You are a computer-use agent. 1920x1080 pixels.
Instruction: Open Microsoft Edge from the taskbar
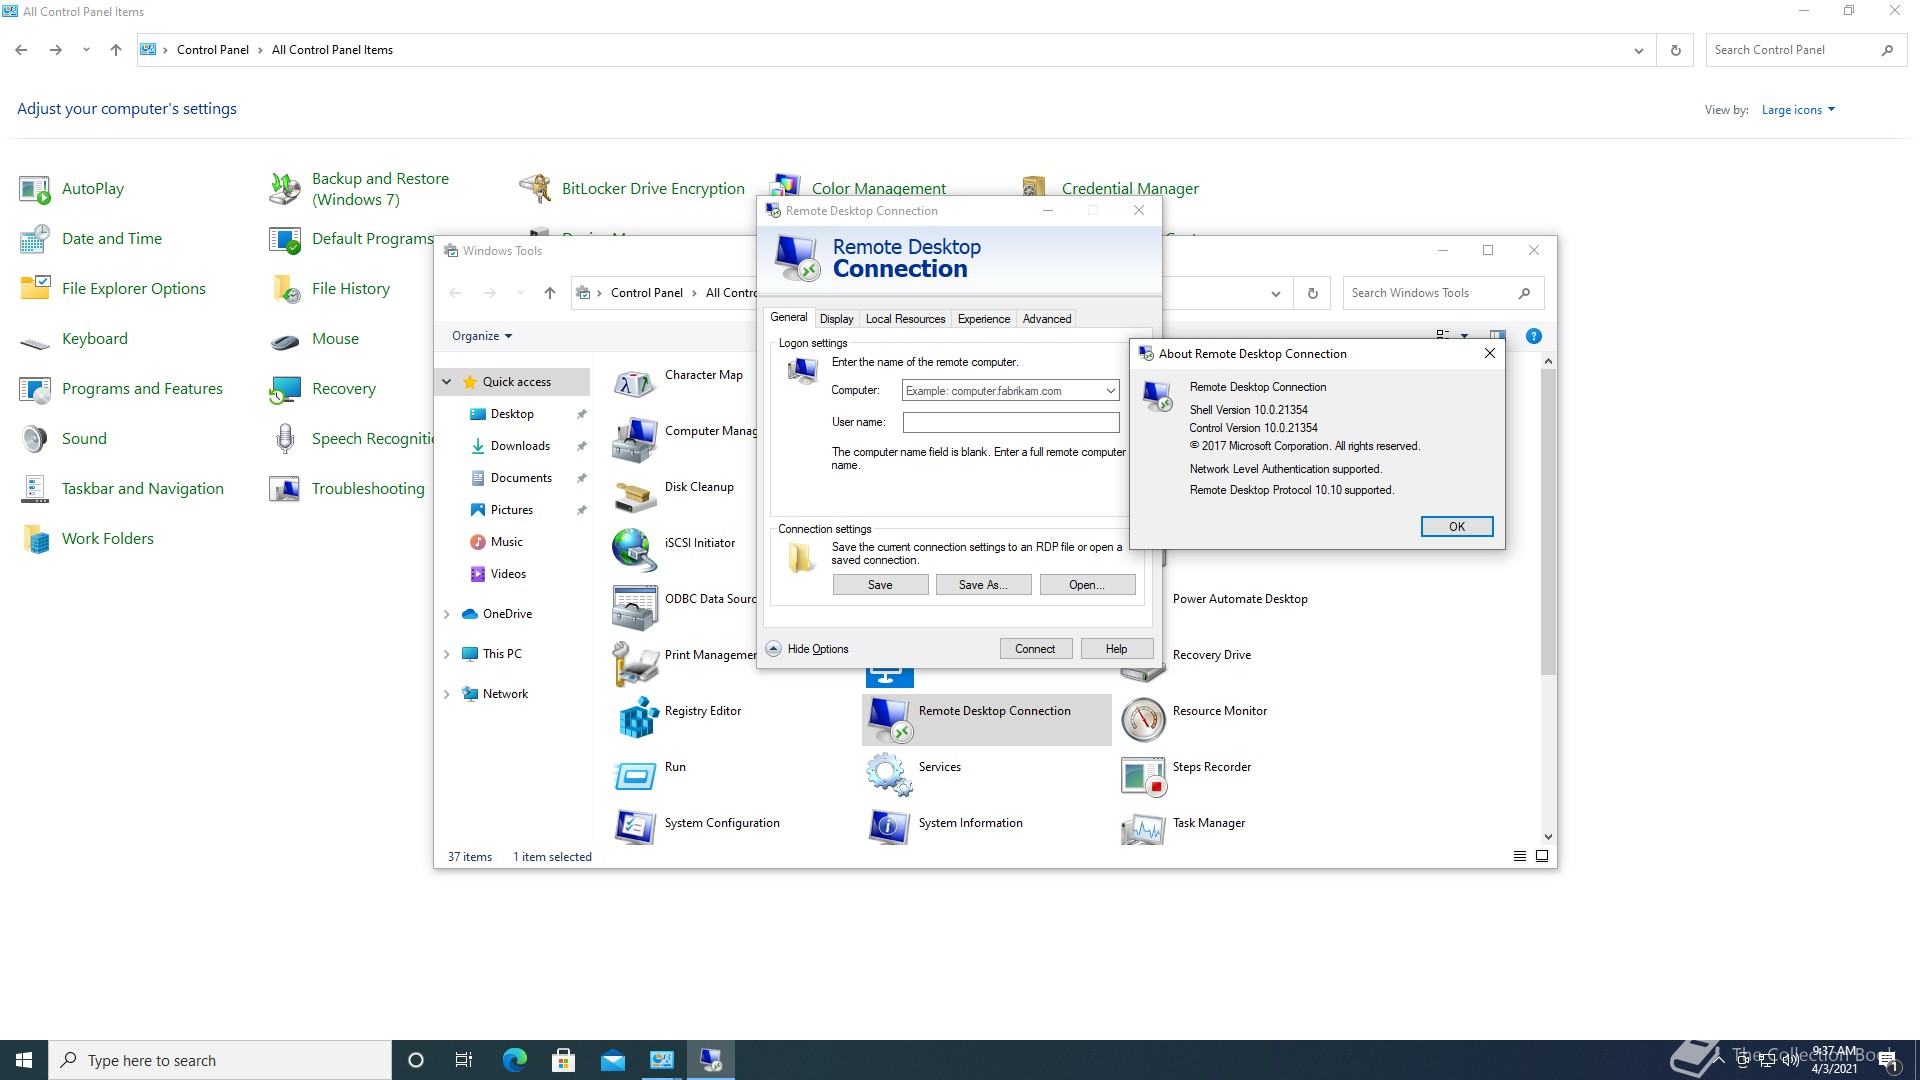[515, 1060]
